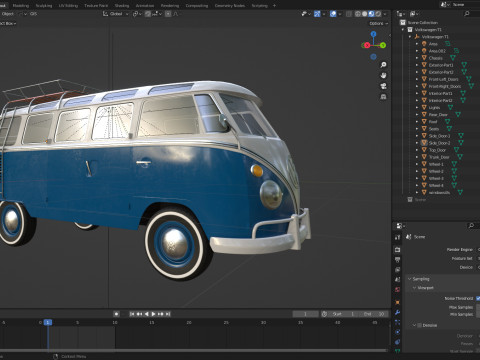The width and height of the screenshot is (480, 360).
Task: Open the Modifiers wrench tab
Action: [397, 312]
